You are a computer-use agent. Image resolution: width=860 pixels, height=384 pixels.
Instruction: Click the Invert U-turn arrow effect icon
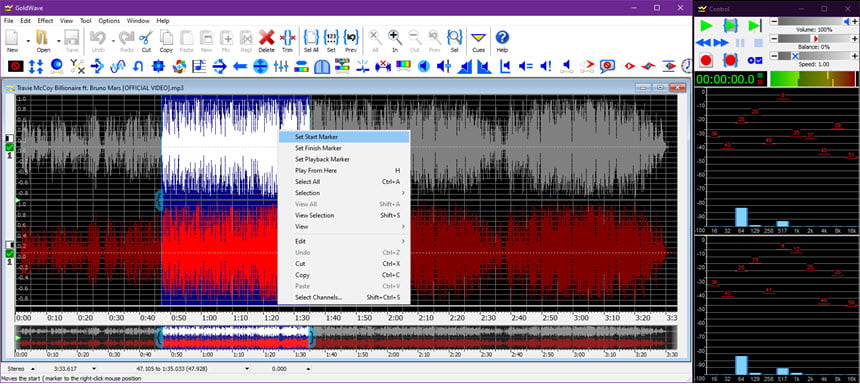click(x=138, y=66)
